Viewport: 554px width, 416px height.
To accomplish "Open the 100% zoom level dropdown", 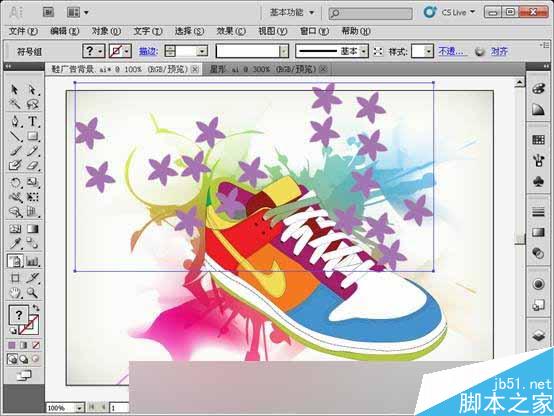I will point(79,408).
